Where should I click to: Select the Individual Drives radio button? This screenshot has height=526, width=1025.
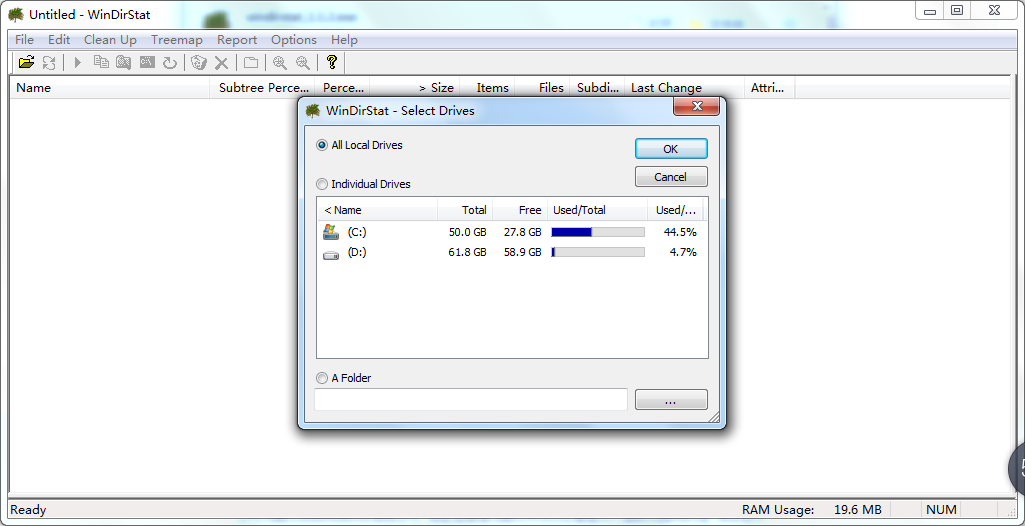click(x=322, y=184)
